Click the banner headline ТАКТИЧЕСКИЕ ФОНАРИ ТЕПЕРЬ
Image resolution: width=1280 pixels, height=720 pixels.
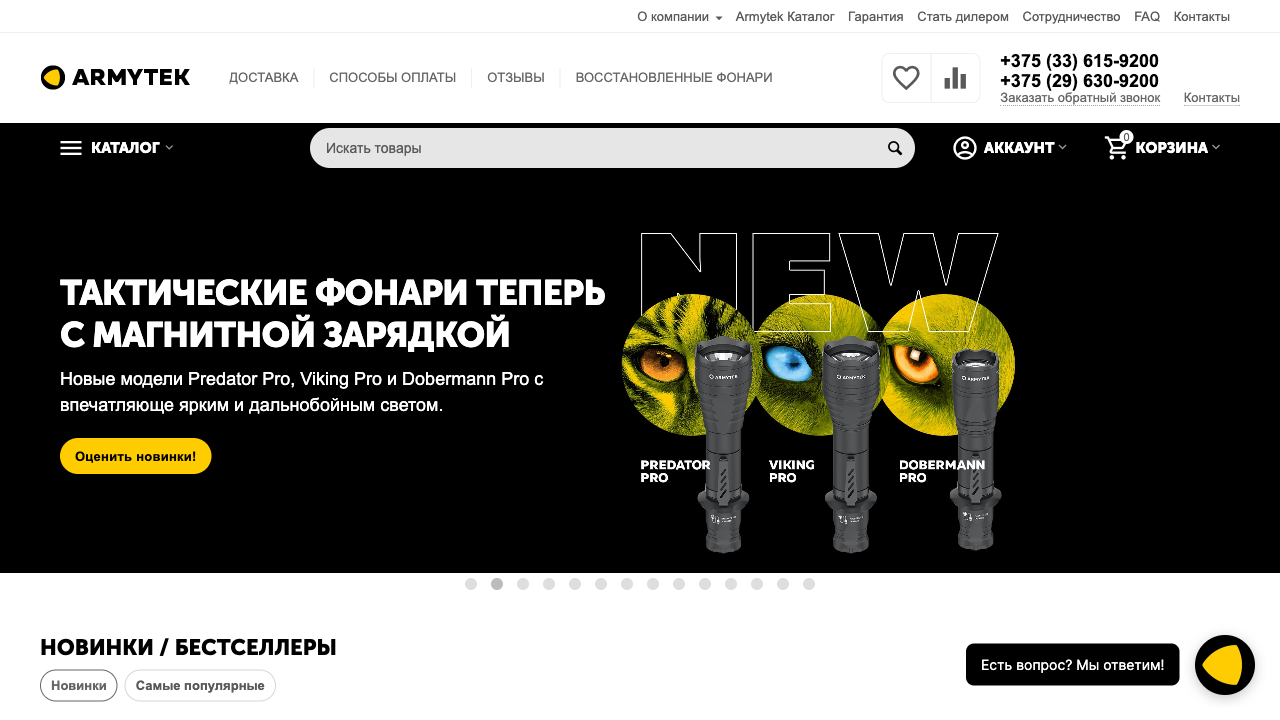(x=333, y=293)
